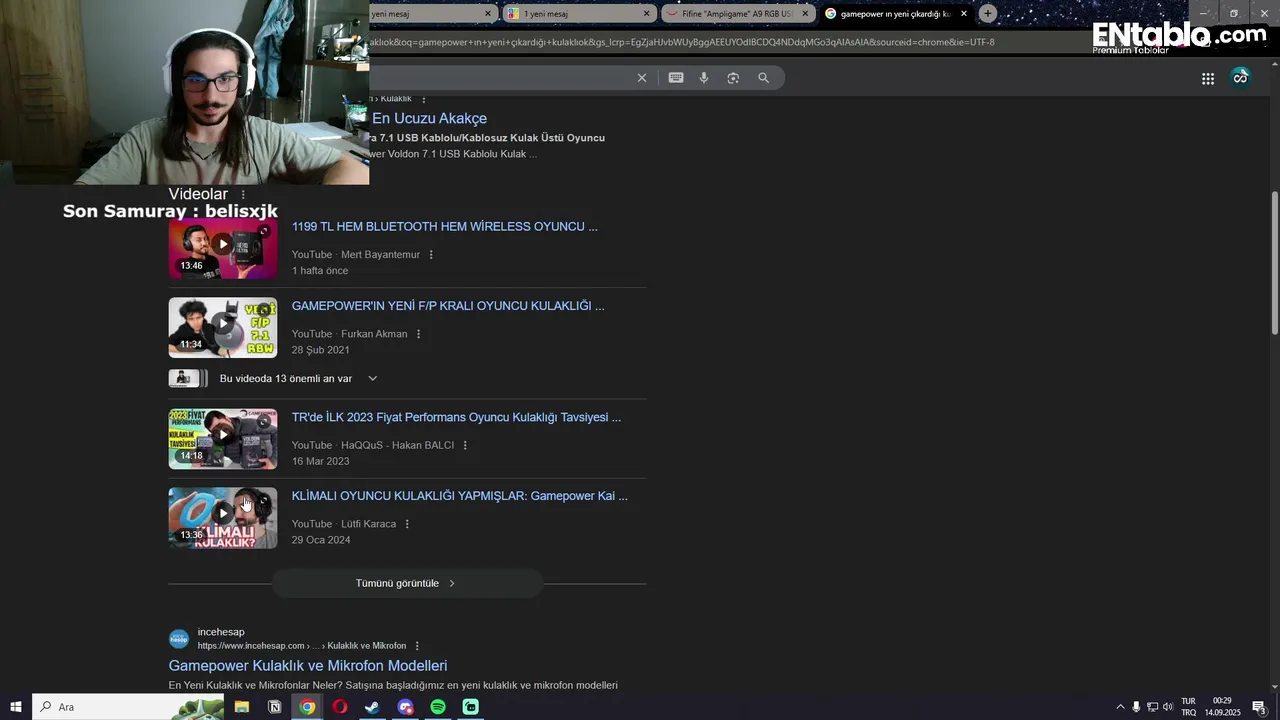Open the system tray volume control
This screenshot has height=720, width=1280.
1168,707
